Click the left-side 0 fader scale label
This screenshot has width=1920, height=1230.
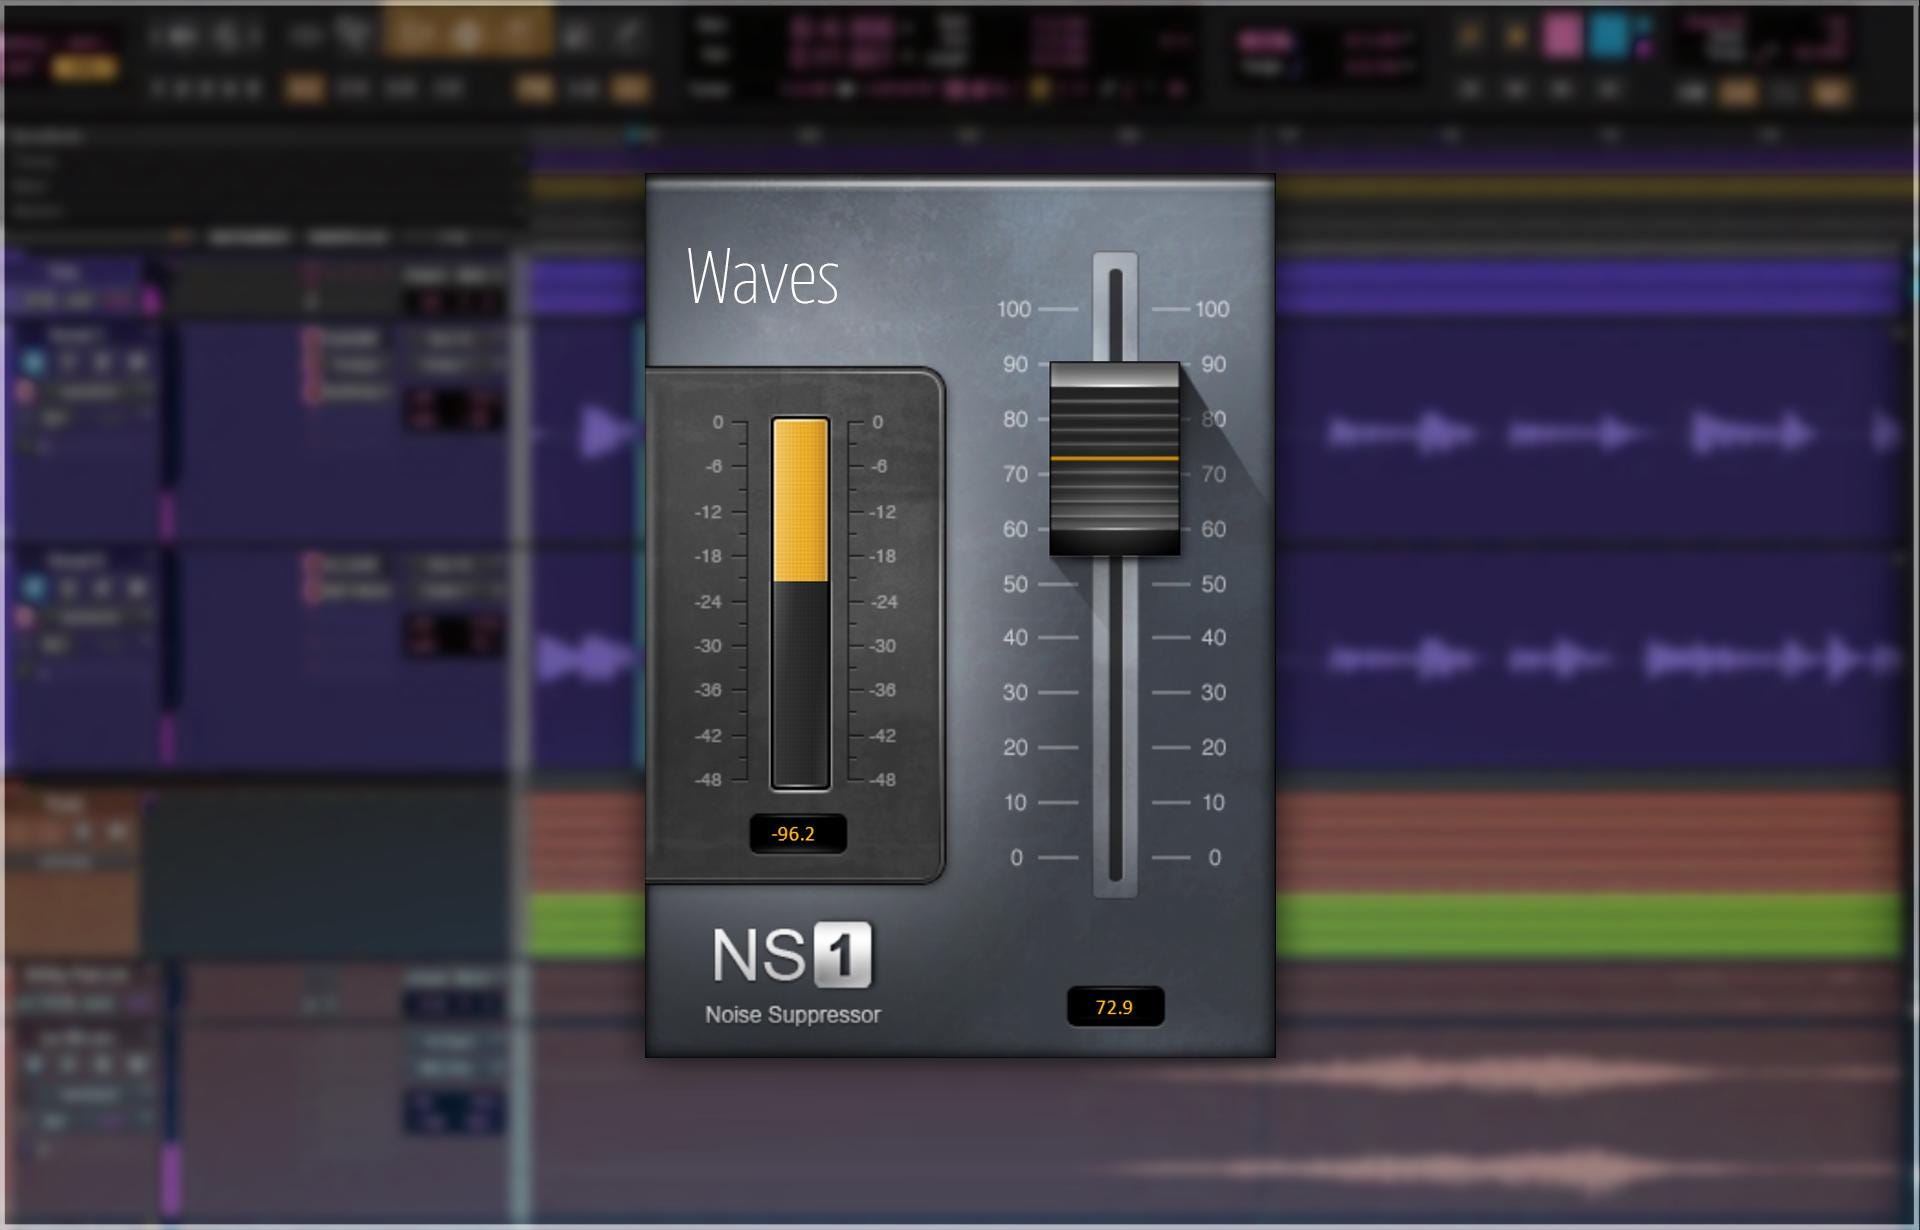[x=1016, y=858]
